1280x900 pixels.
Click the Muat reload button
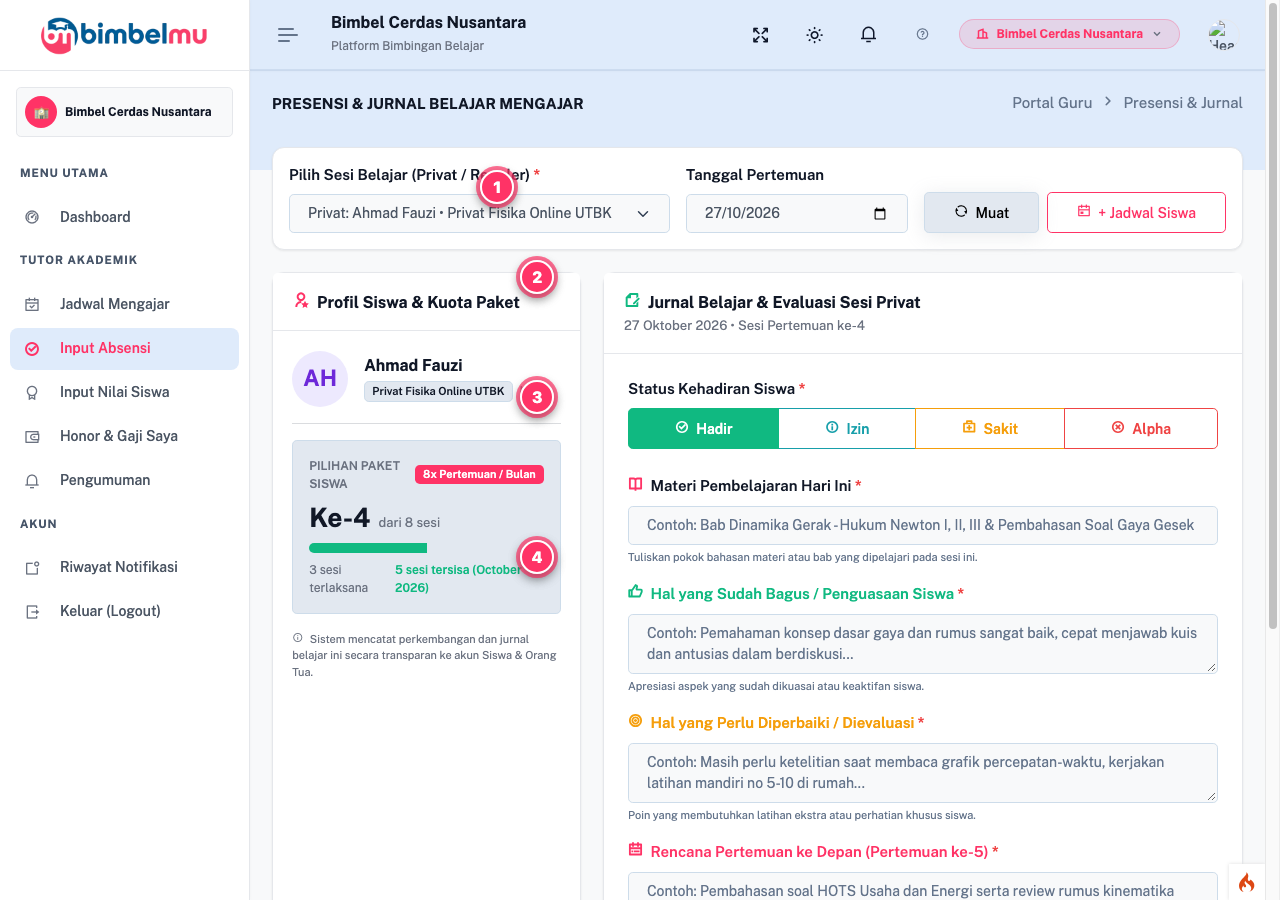981,212
